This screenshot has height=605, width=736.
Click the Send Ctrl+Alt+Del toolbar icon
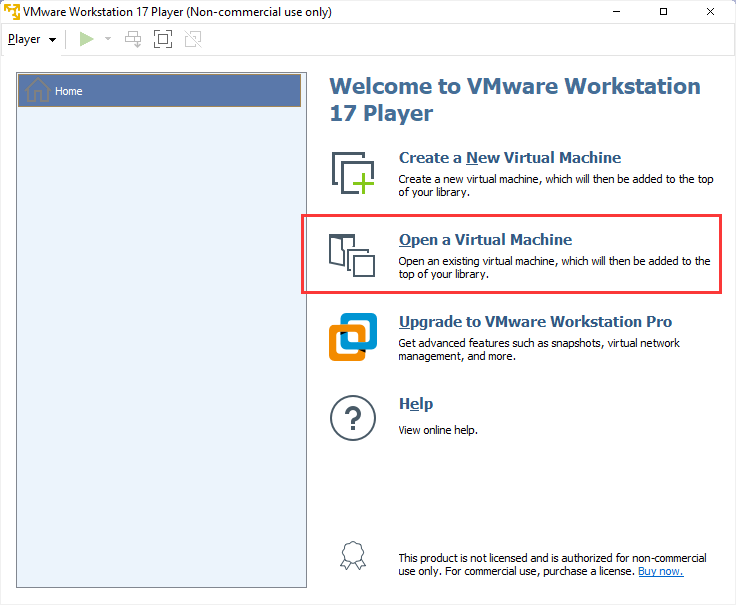click(133, 39)
